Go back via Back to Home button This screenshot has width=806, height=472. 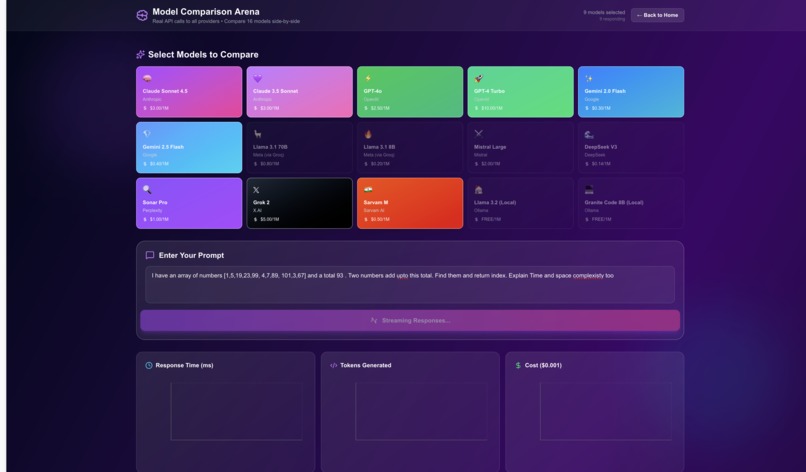[x=657, y=15]
